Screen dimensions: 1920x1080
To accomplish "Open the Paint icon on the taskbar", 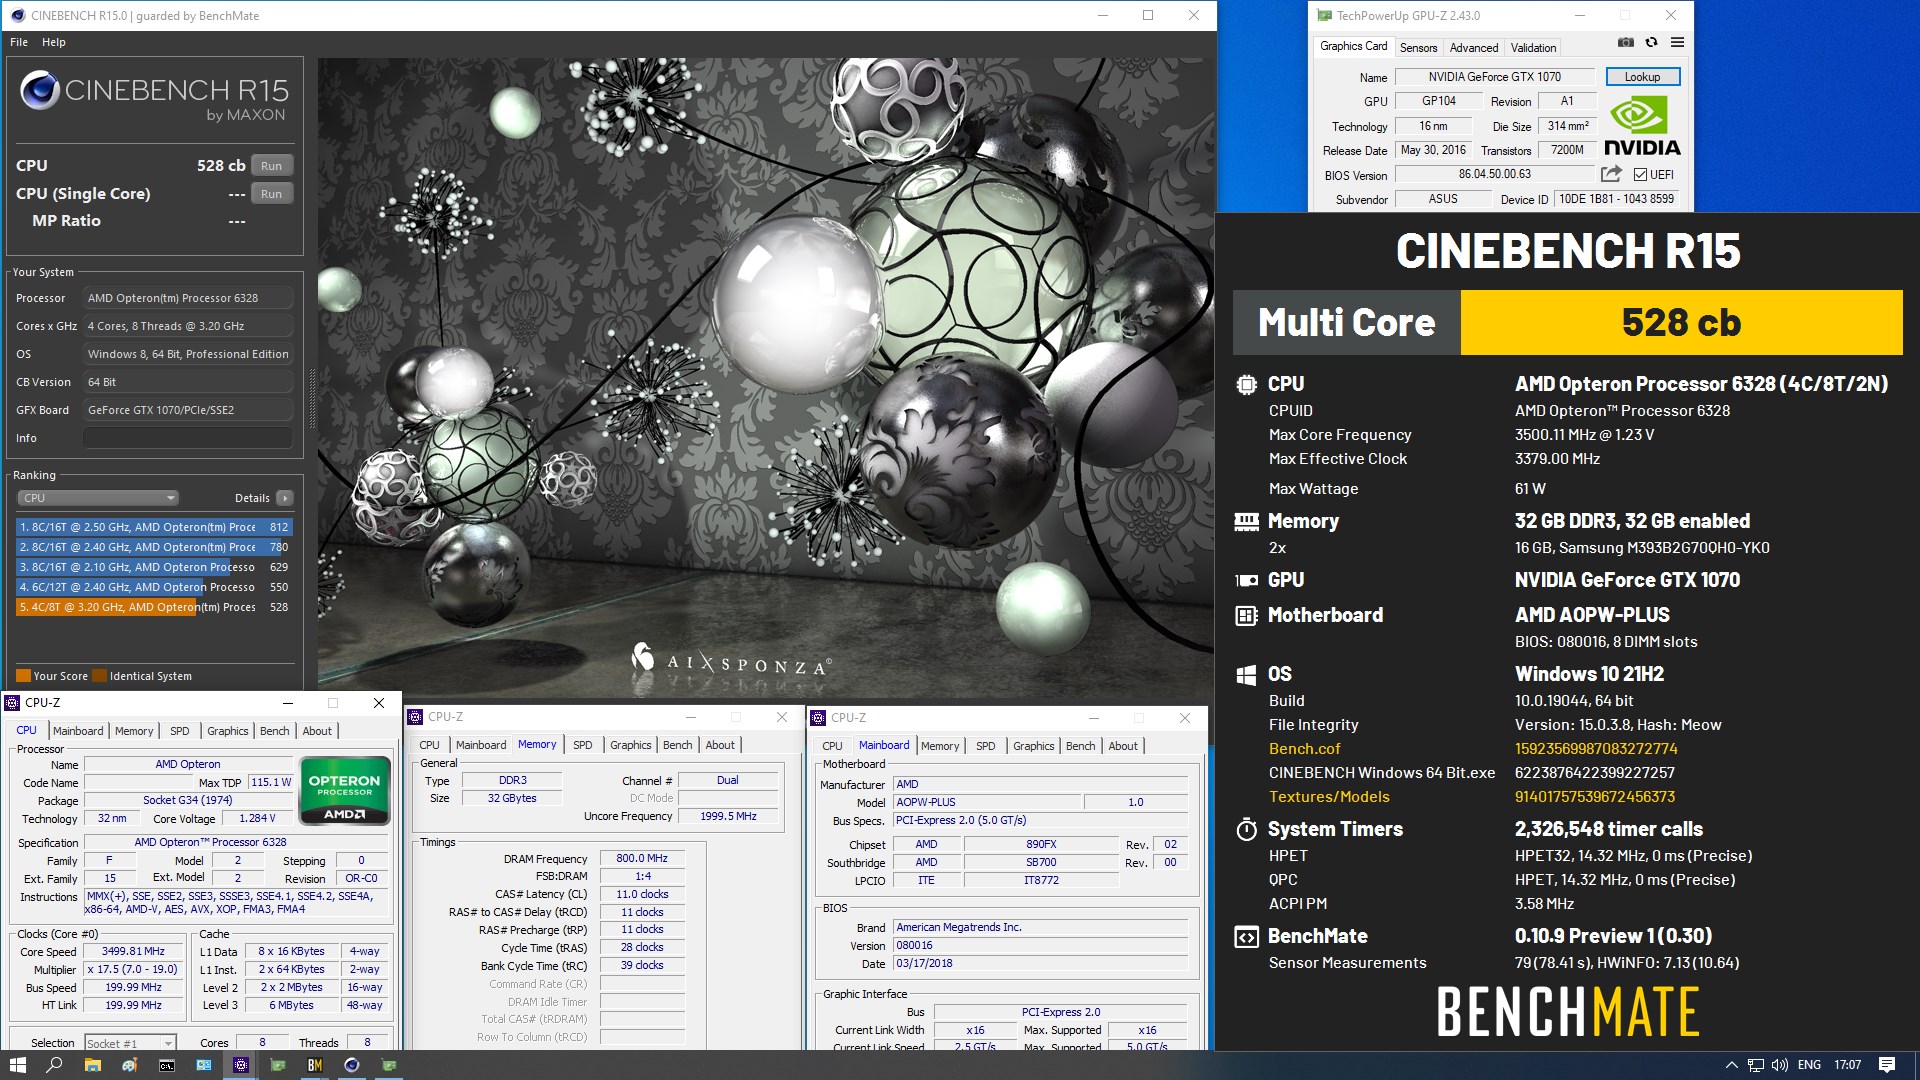I will [129, 1065].
